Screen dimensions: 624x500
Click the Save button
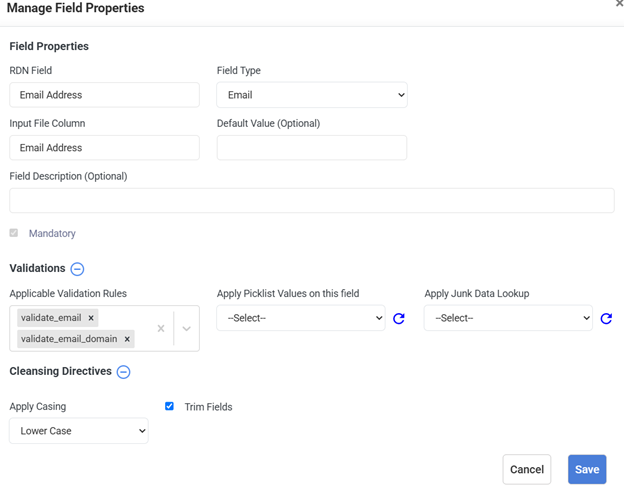click(587, 469)
